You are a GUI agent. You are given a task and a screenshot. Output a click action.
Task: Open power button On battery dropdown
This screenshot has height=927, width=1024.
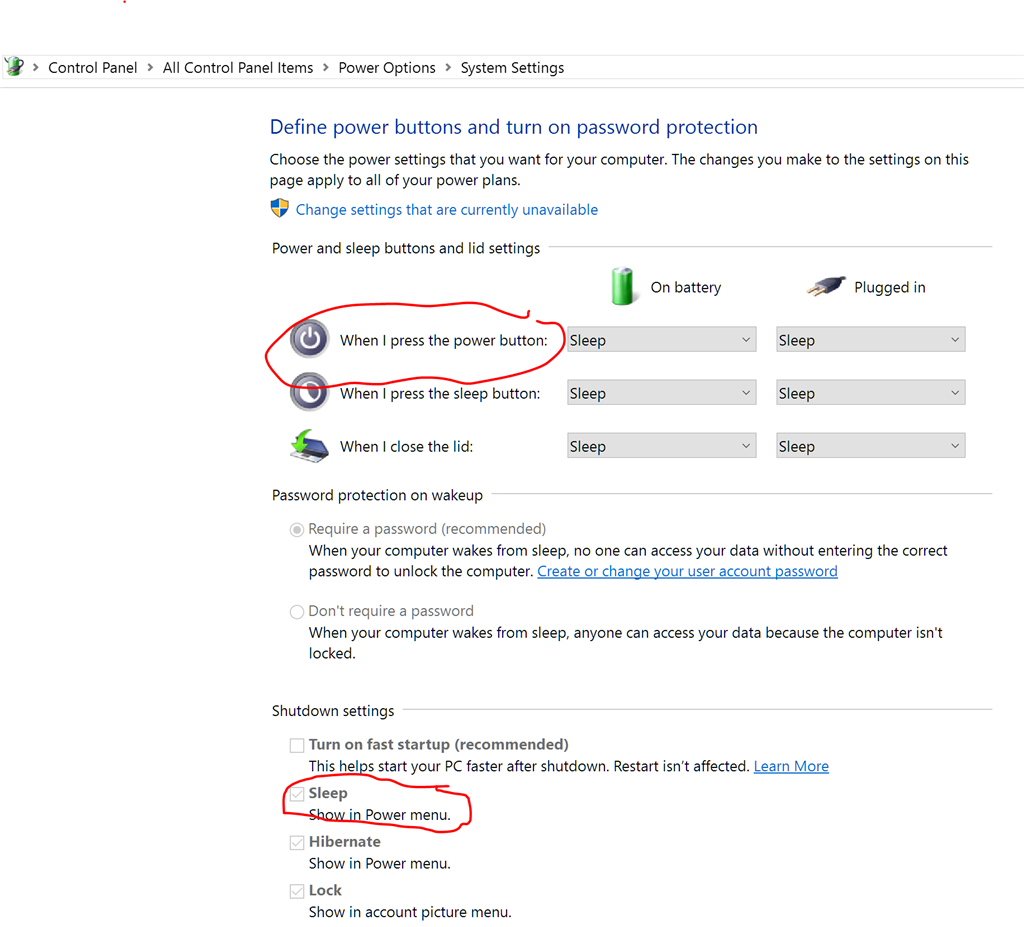pyautogui.click(x=662, y=340)
